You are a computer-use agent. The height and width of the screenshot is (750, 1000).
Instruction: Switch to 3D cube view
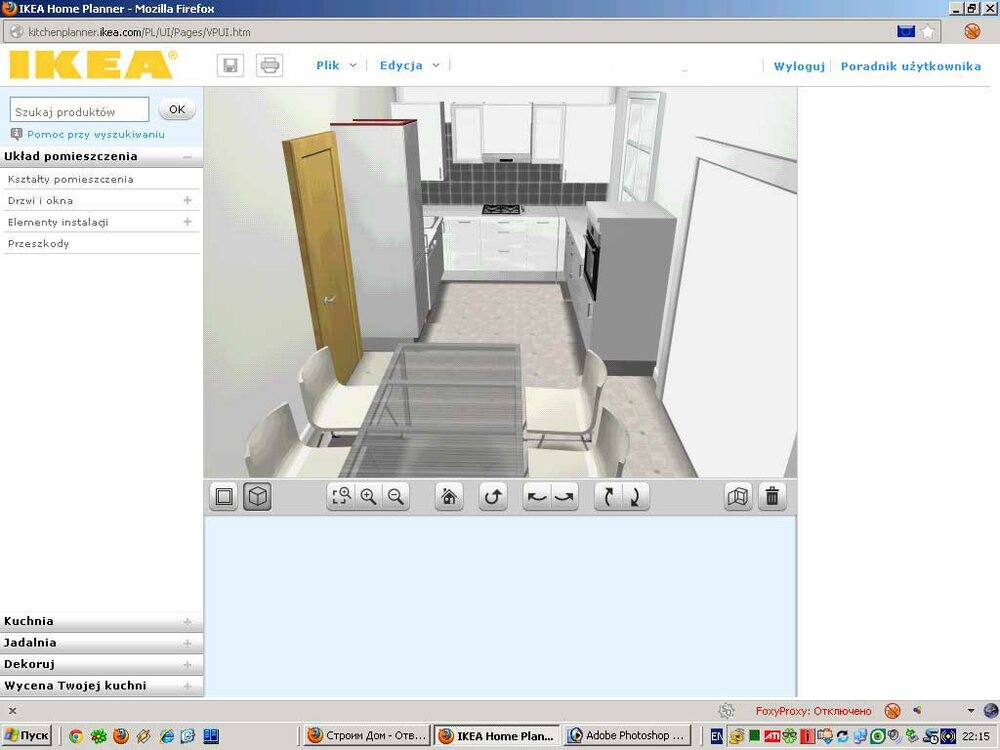click(257, 497)
